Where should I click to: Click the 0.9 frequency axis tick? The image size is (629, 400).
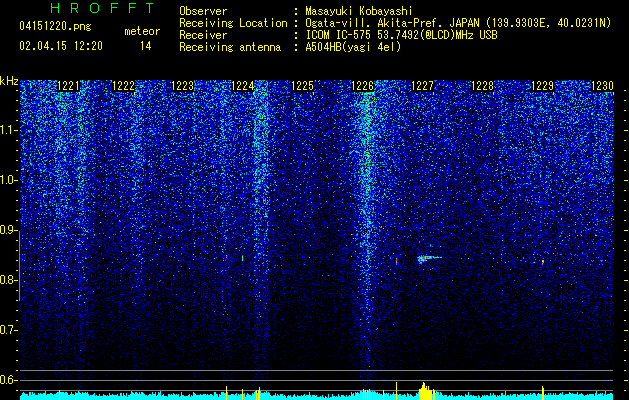pyautogui.click(x=8, y=230)
